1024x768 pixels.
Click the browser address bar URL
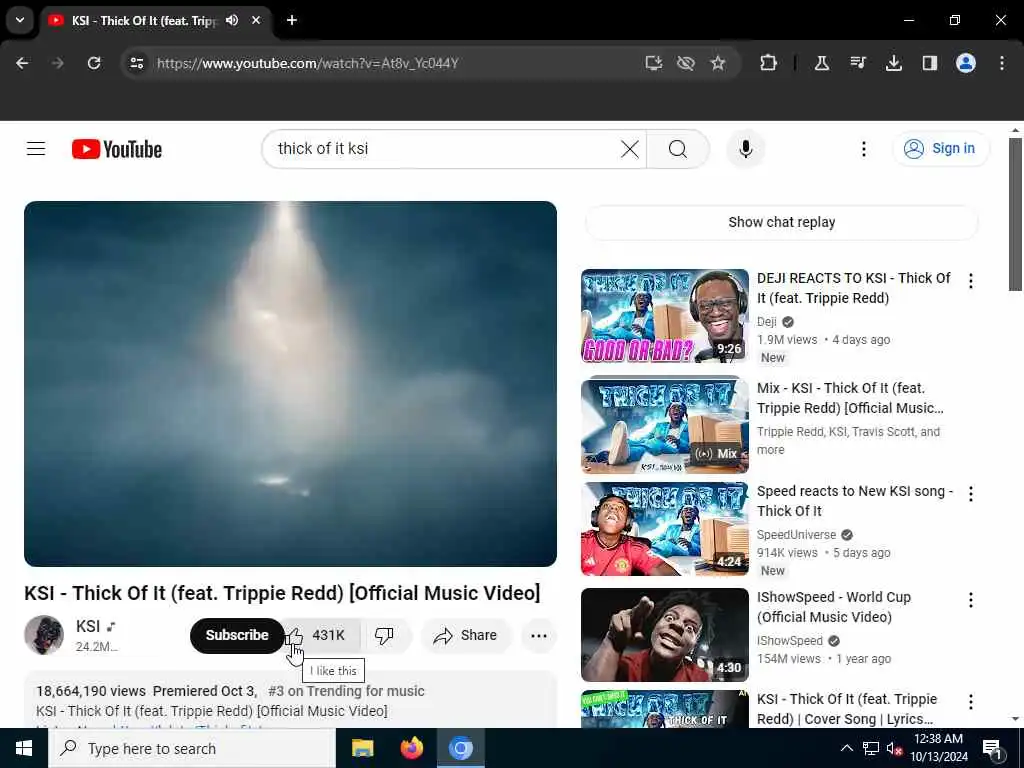point(308,63)
